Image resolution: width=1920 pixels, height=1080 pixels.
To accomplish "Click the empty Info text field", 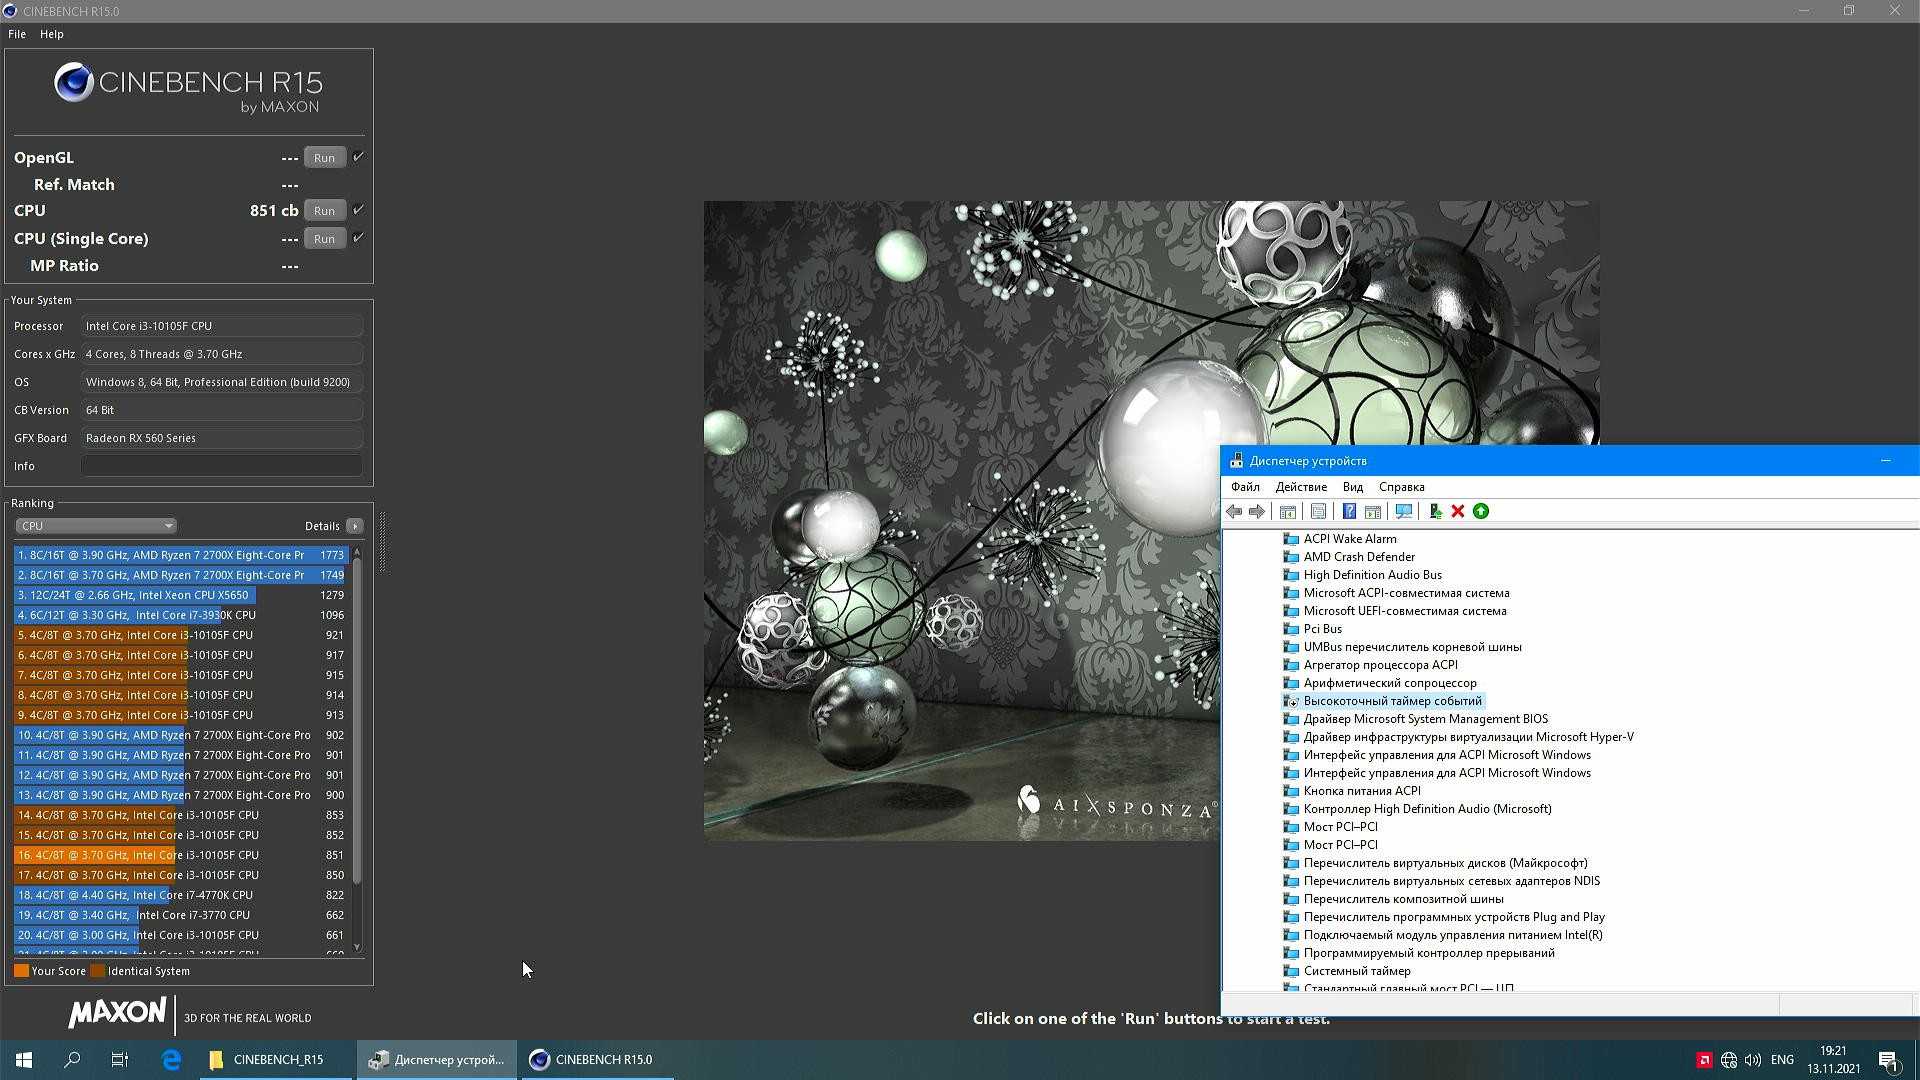I will coord(222,466).
